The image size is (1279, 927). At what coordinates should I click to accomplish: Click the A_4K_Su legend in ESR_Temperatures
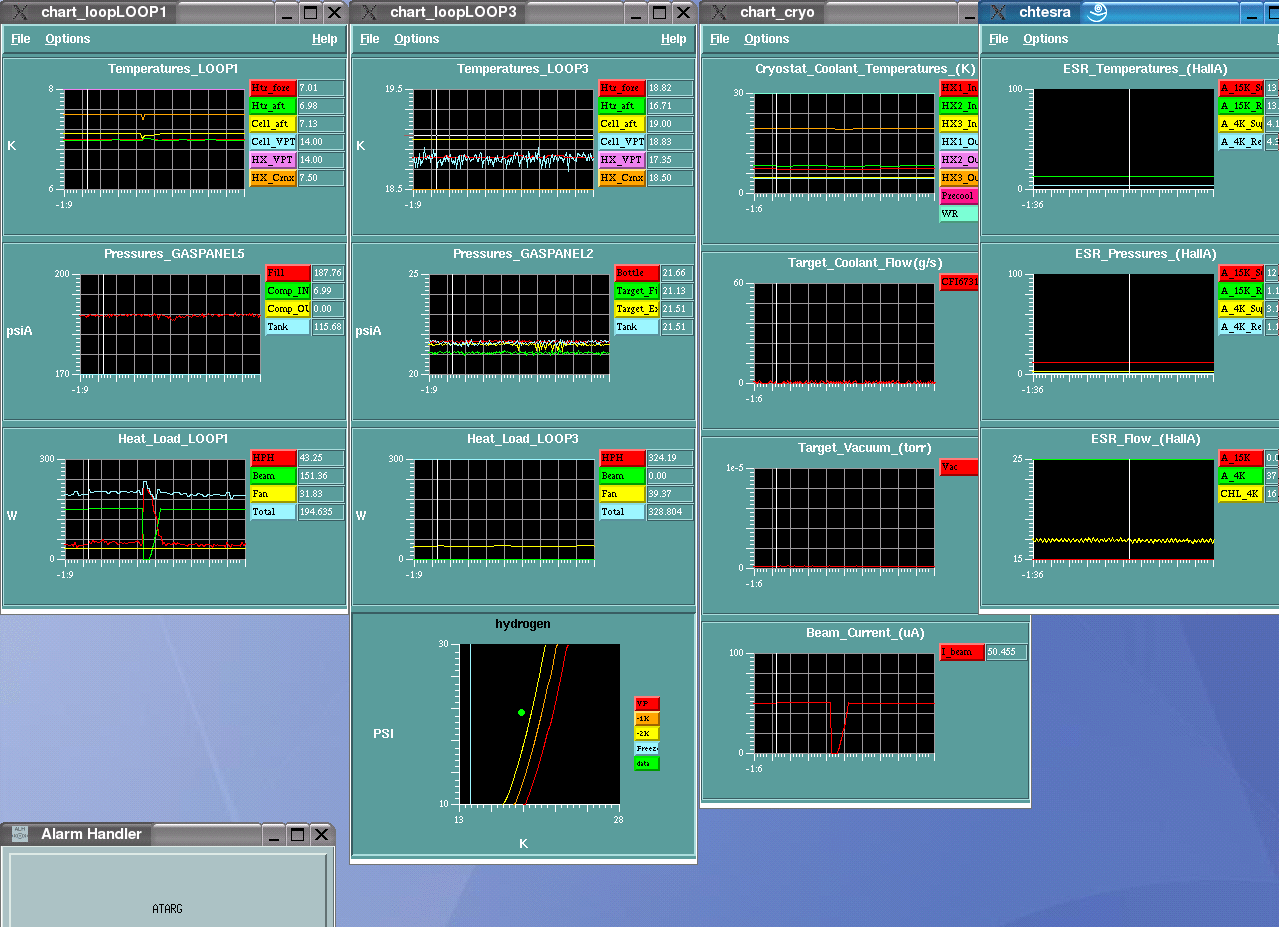tap(1241, 124)
